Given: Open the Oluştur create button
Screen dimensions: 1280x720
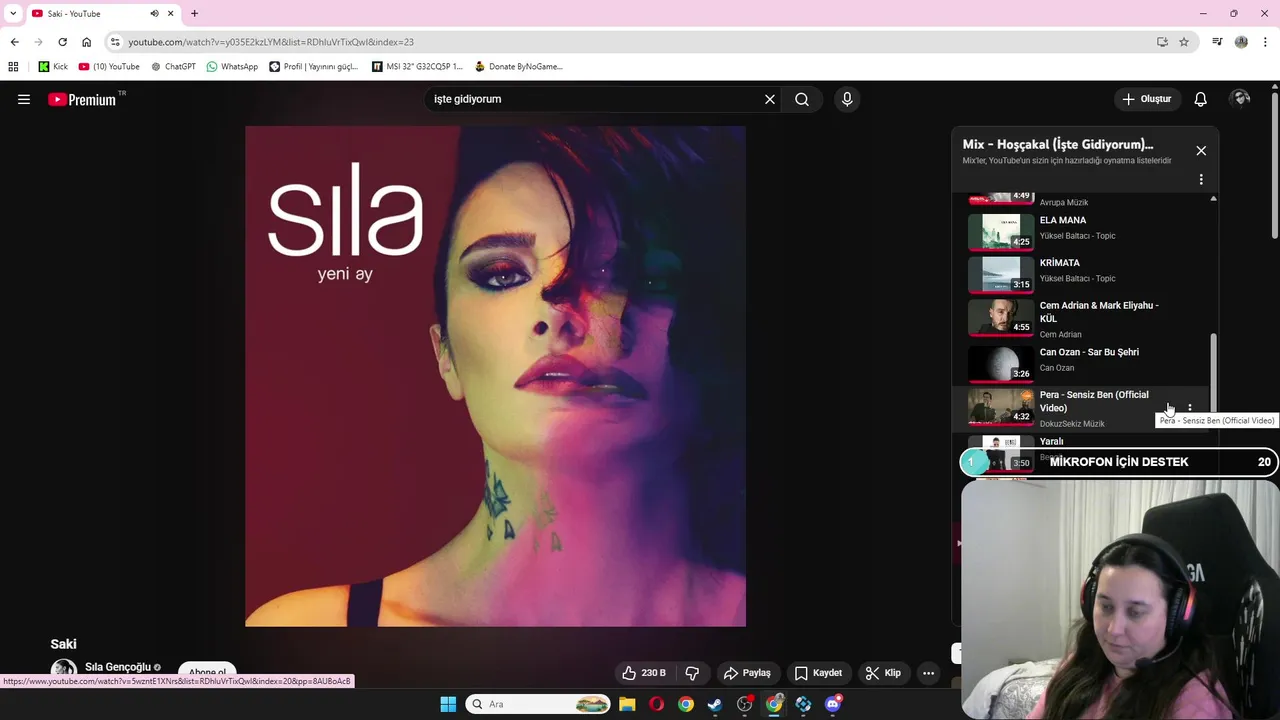Looking at the screenshot, I should point(1146,99).
